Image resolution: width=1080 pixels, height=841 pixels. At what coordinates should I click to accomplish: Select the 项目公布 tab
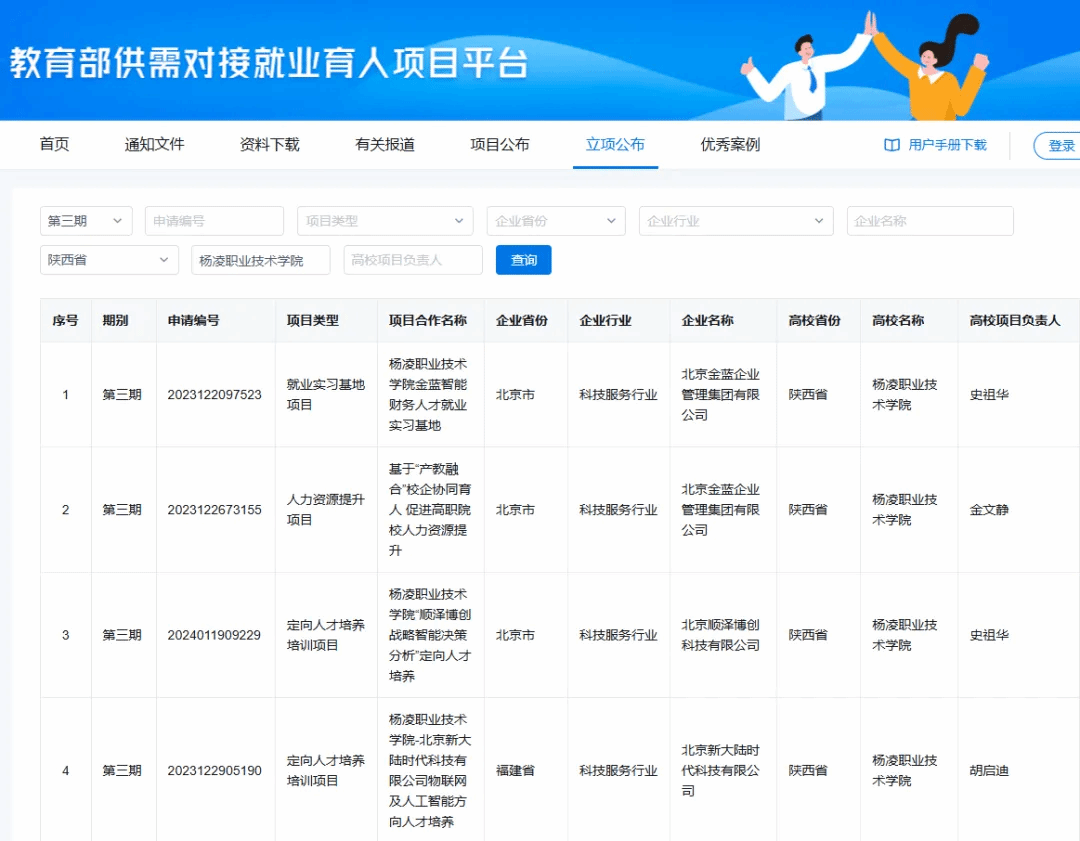pyautogui.click(x=500, y=145)
